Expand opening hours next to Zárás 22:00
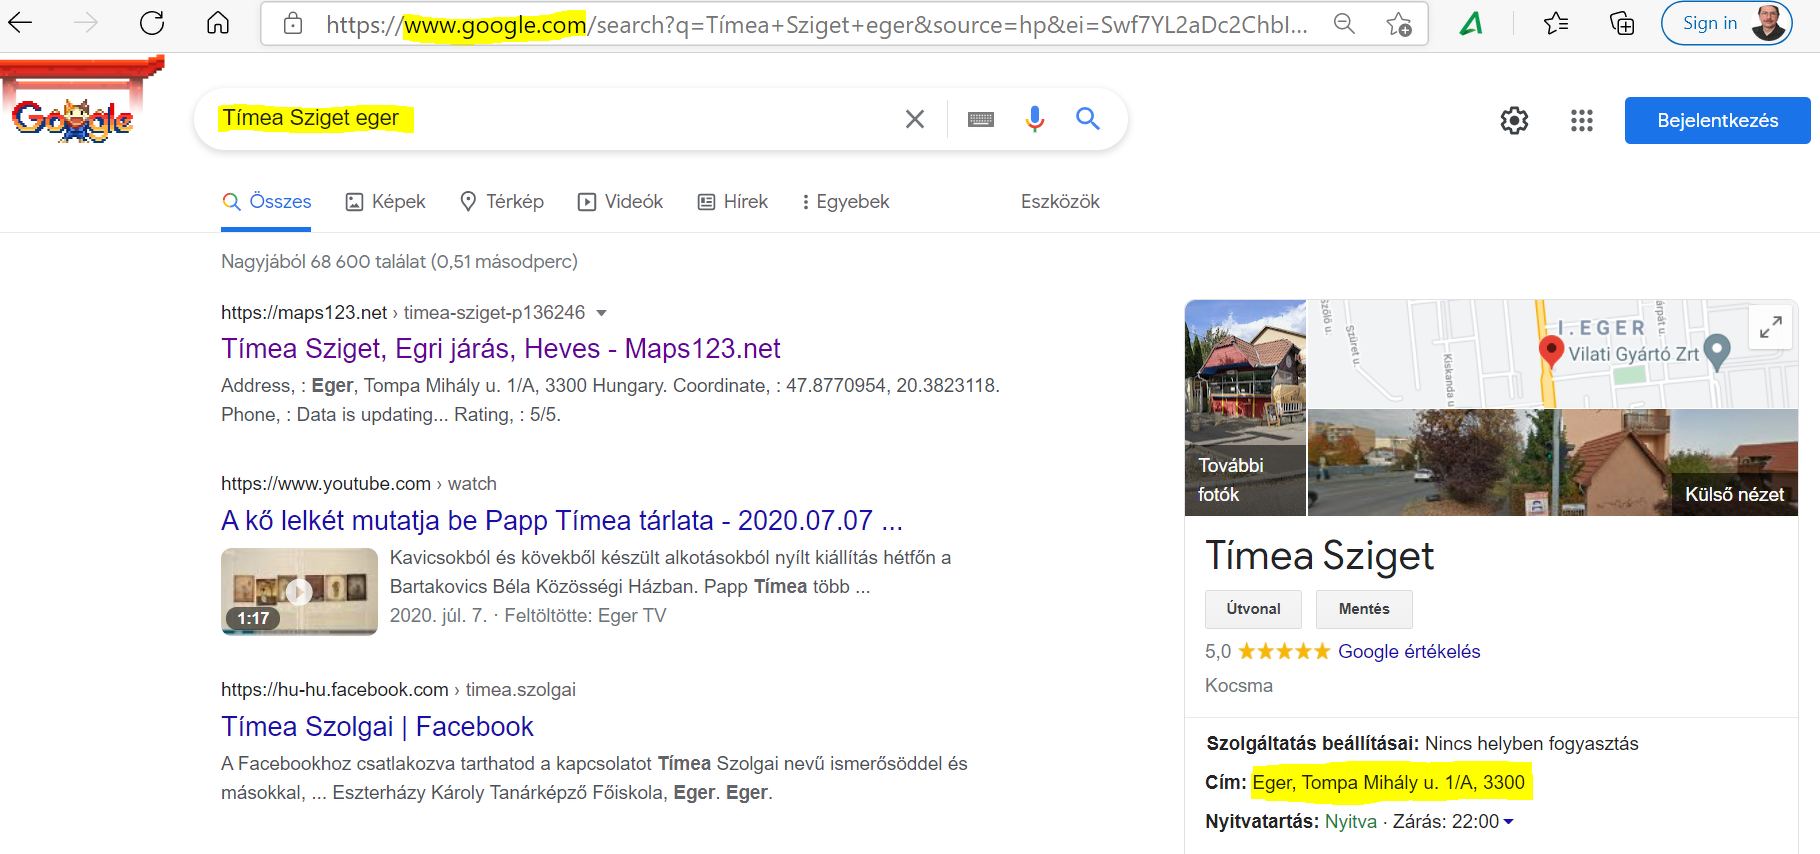The height and width of the screenshot is (854, 1820). (x=1508, y=822)
